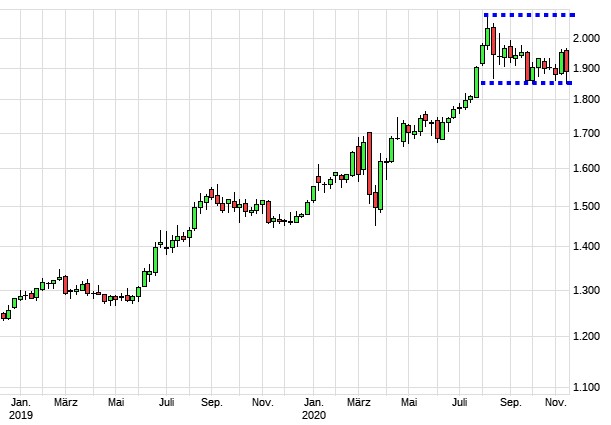The width and height of the screenshot is (611, 425).
Task: Click the long green breakout candle in late July 2020
Action: (476, 82)
